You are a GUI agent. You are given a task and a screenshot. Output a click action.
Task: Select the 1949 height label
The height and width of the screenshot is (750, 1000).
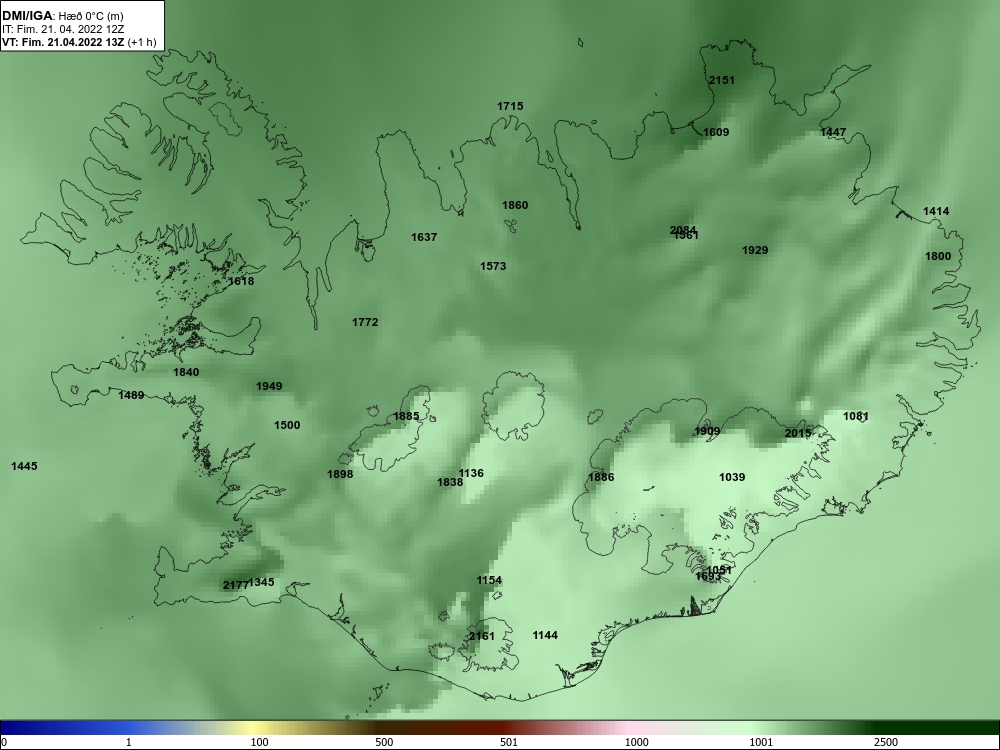[x=269, y=386]
